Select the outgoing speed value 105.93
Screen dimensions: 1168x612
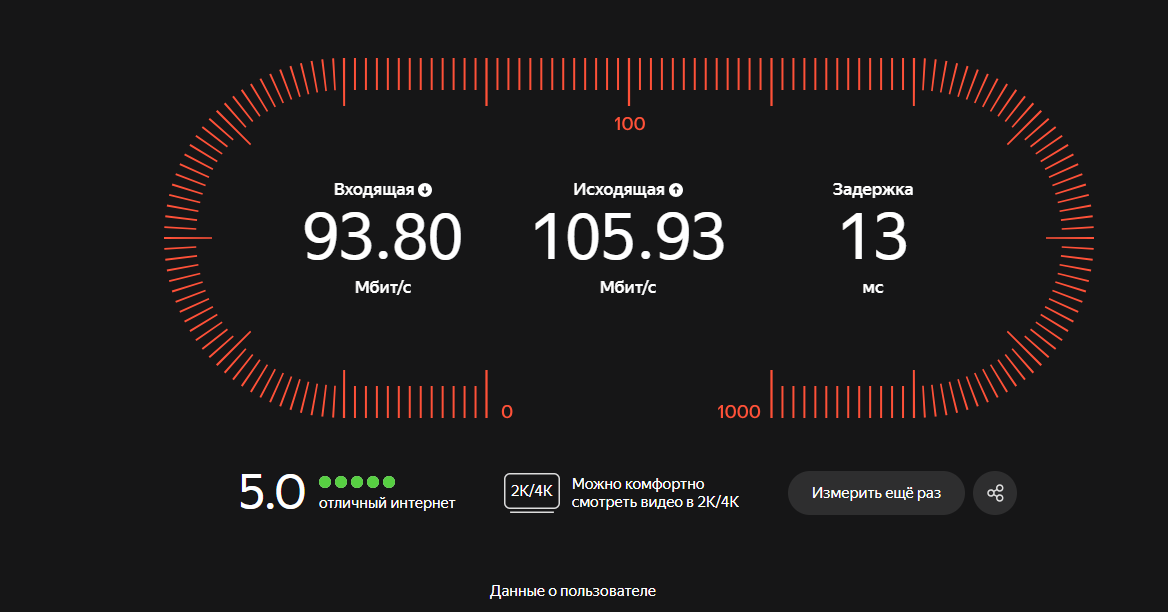pyautogui.click(x=628, y=238)
